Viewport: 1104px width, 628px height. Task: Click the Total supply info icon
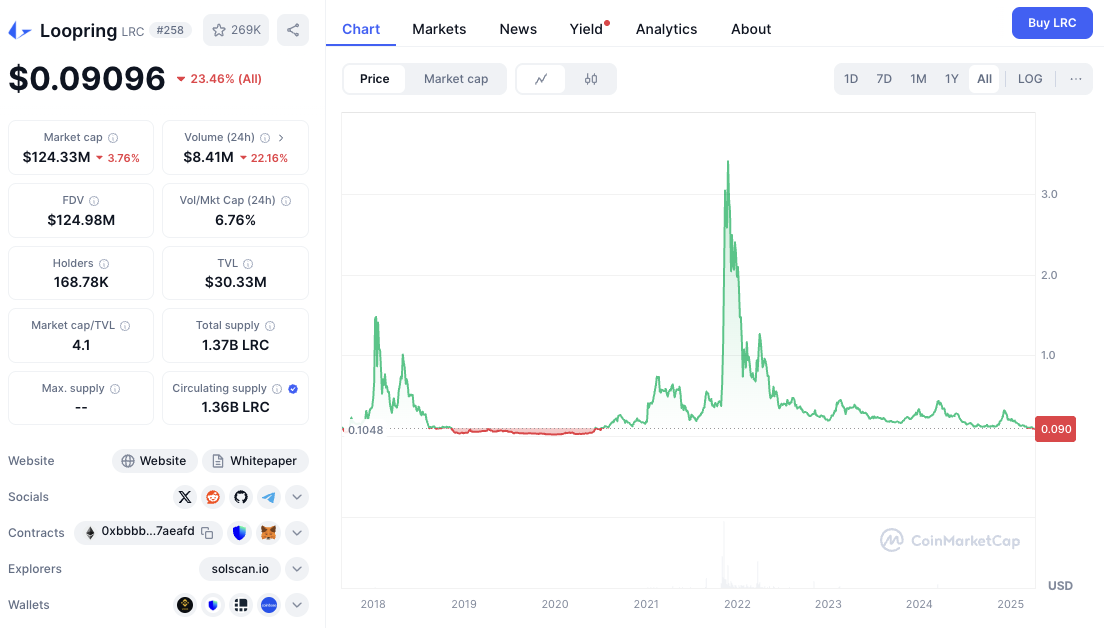270,326
